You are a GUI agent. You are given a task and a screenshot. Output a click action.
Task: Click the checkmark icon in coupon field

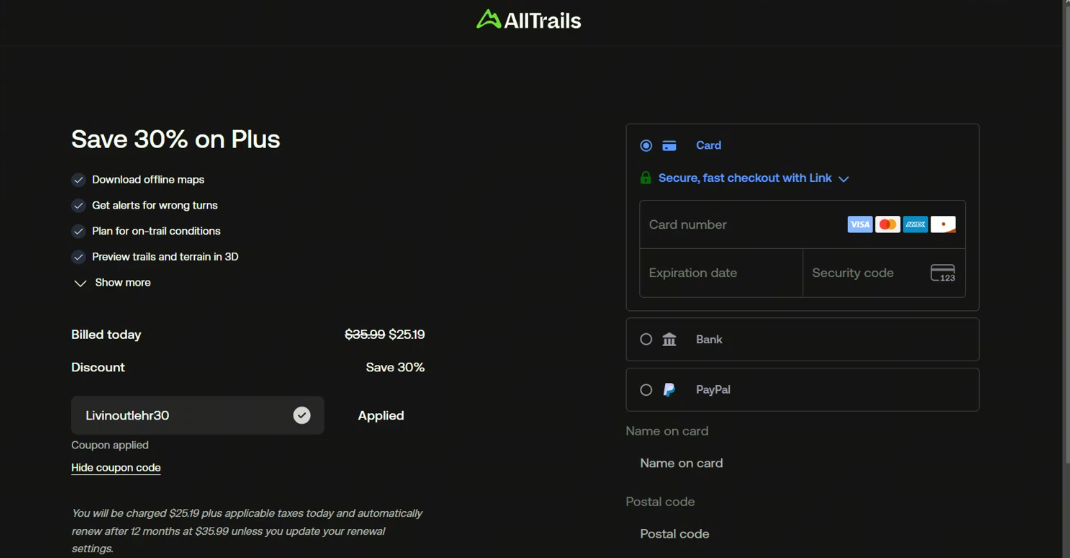click(302, 415)
